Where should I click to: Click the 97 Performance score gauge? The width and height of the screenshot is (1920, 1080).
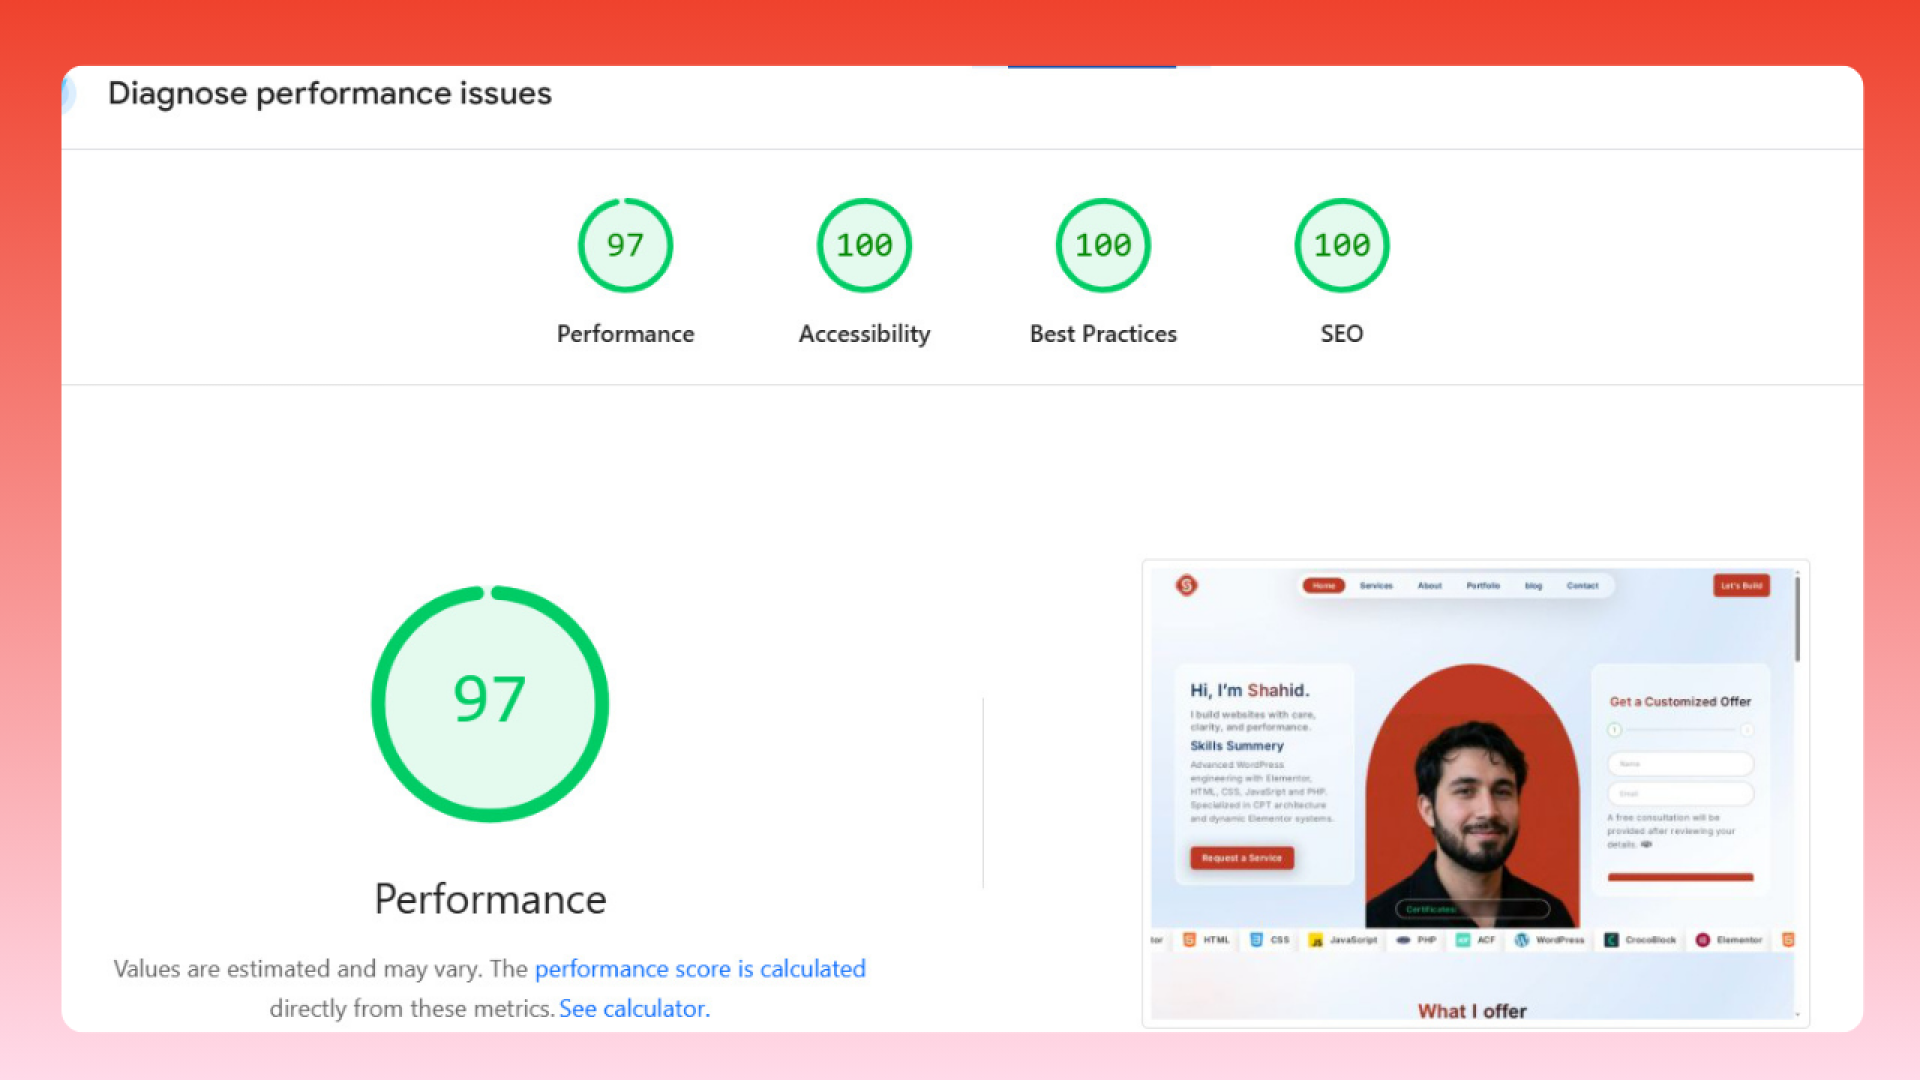coord(625,245)
